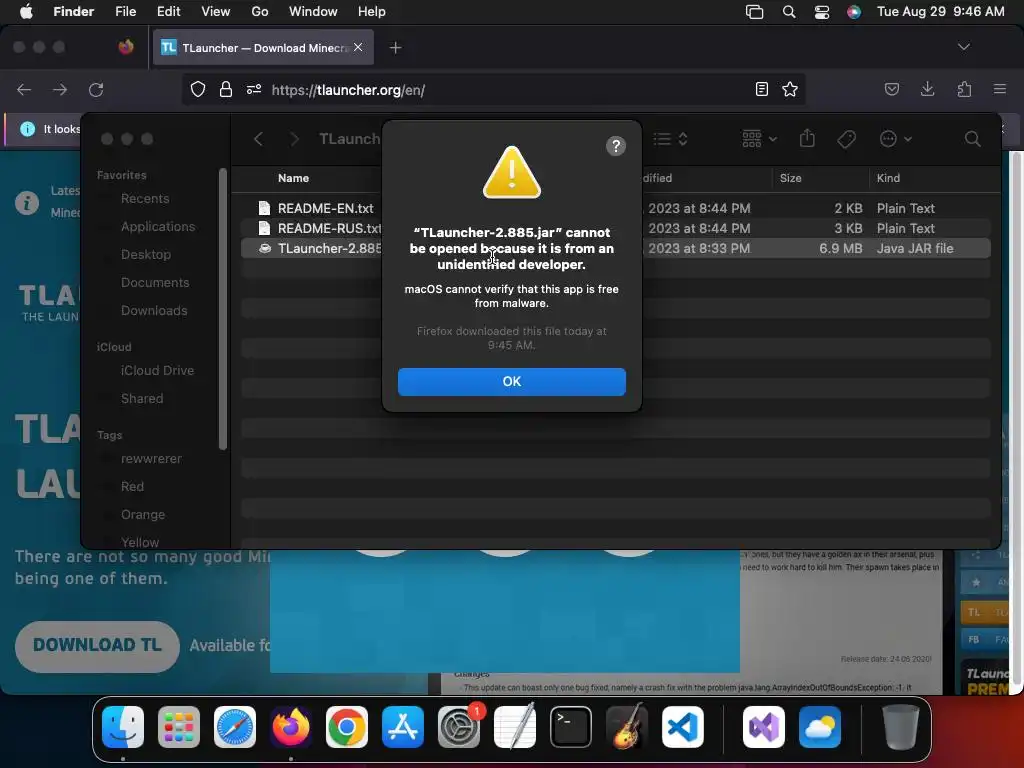Image resolution: width=1024 pixels, height=768 pixels.
Task: Launch Visual Studio Code from Dock
Action: (682, 727)
